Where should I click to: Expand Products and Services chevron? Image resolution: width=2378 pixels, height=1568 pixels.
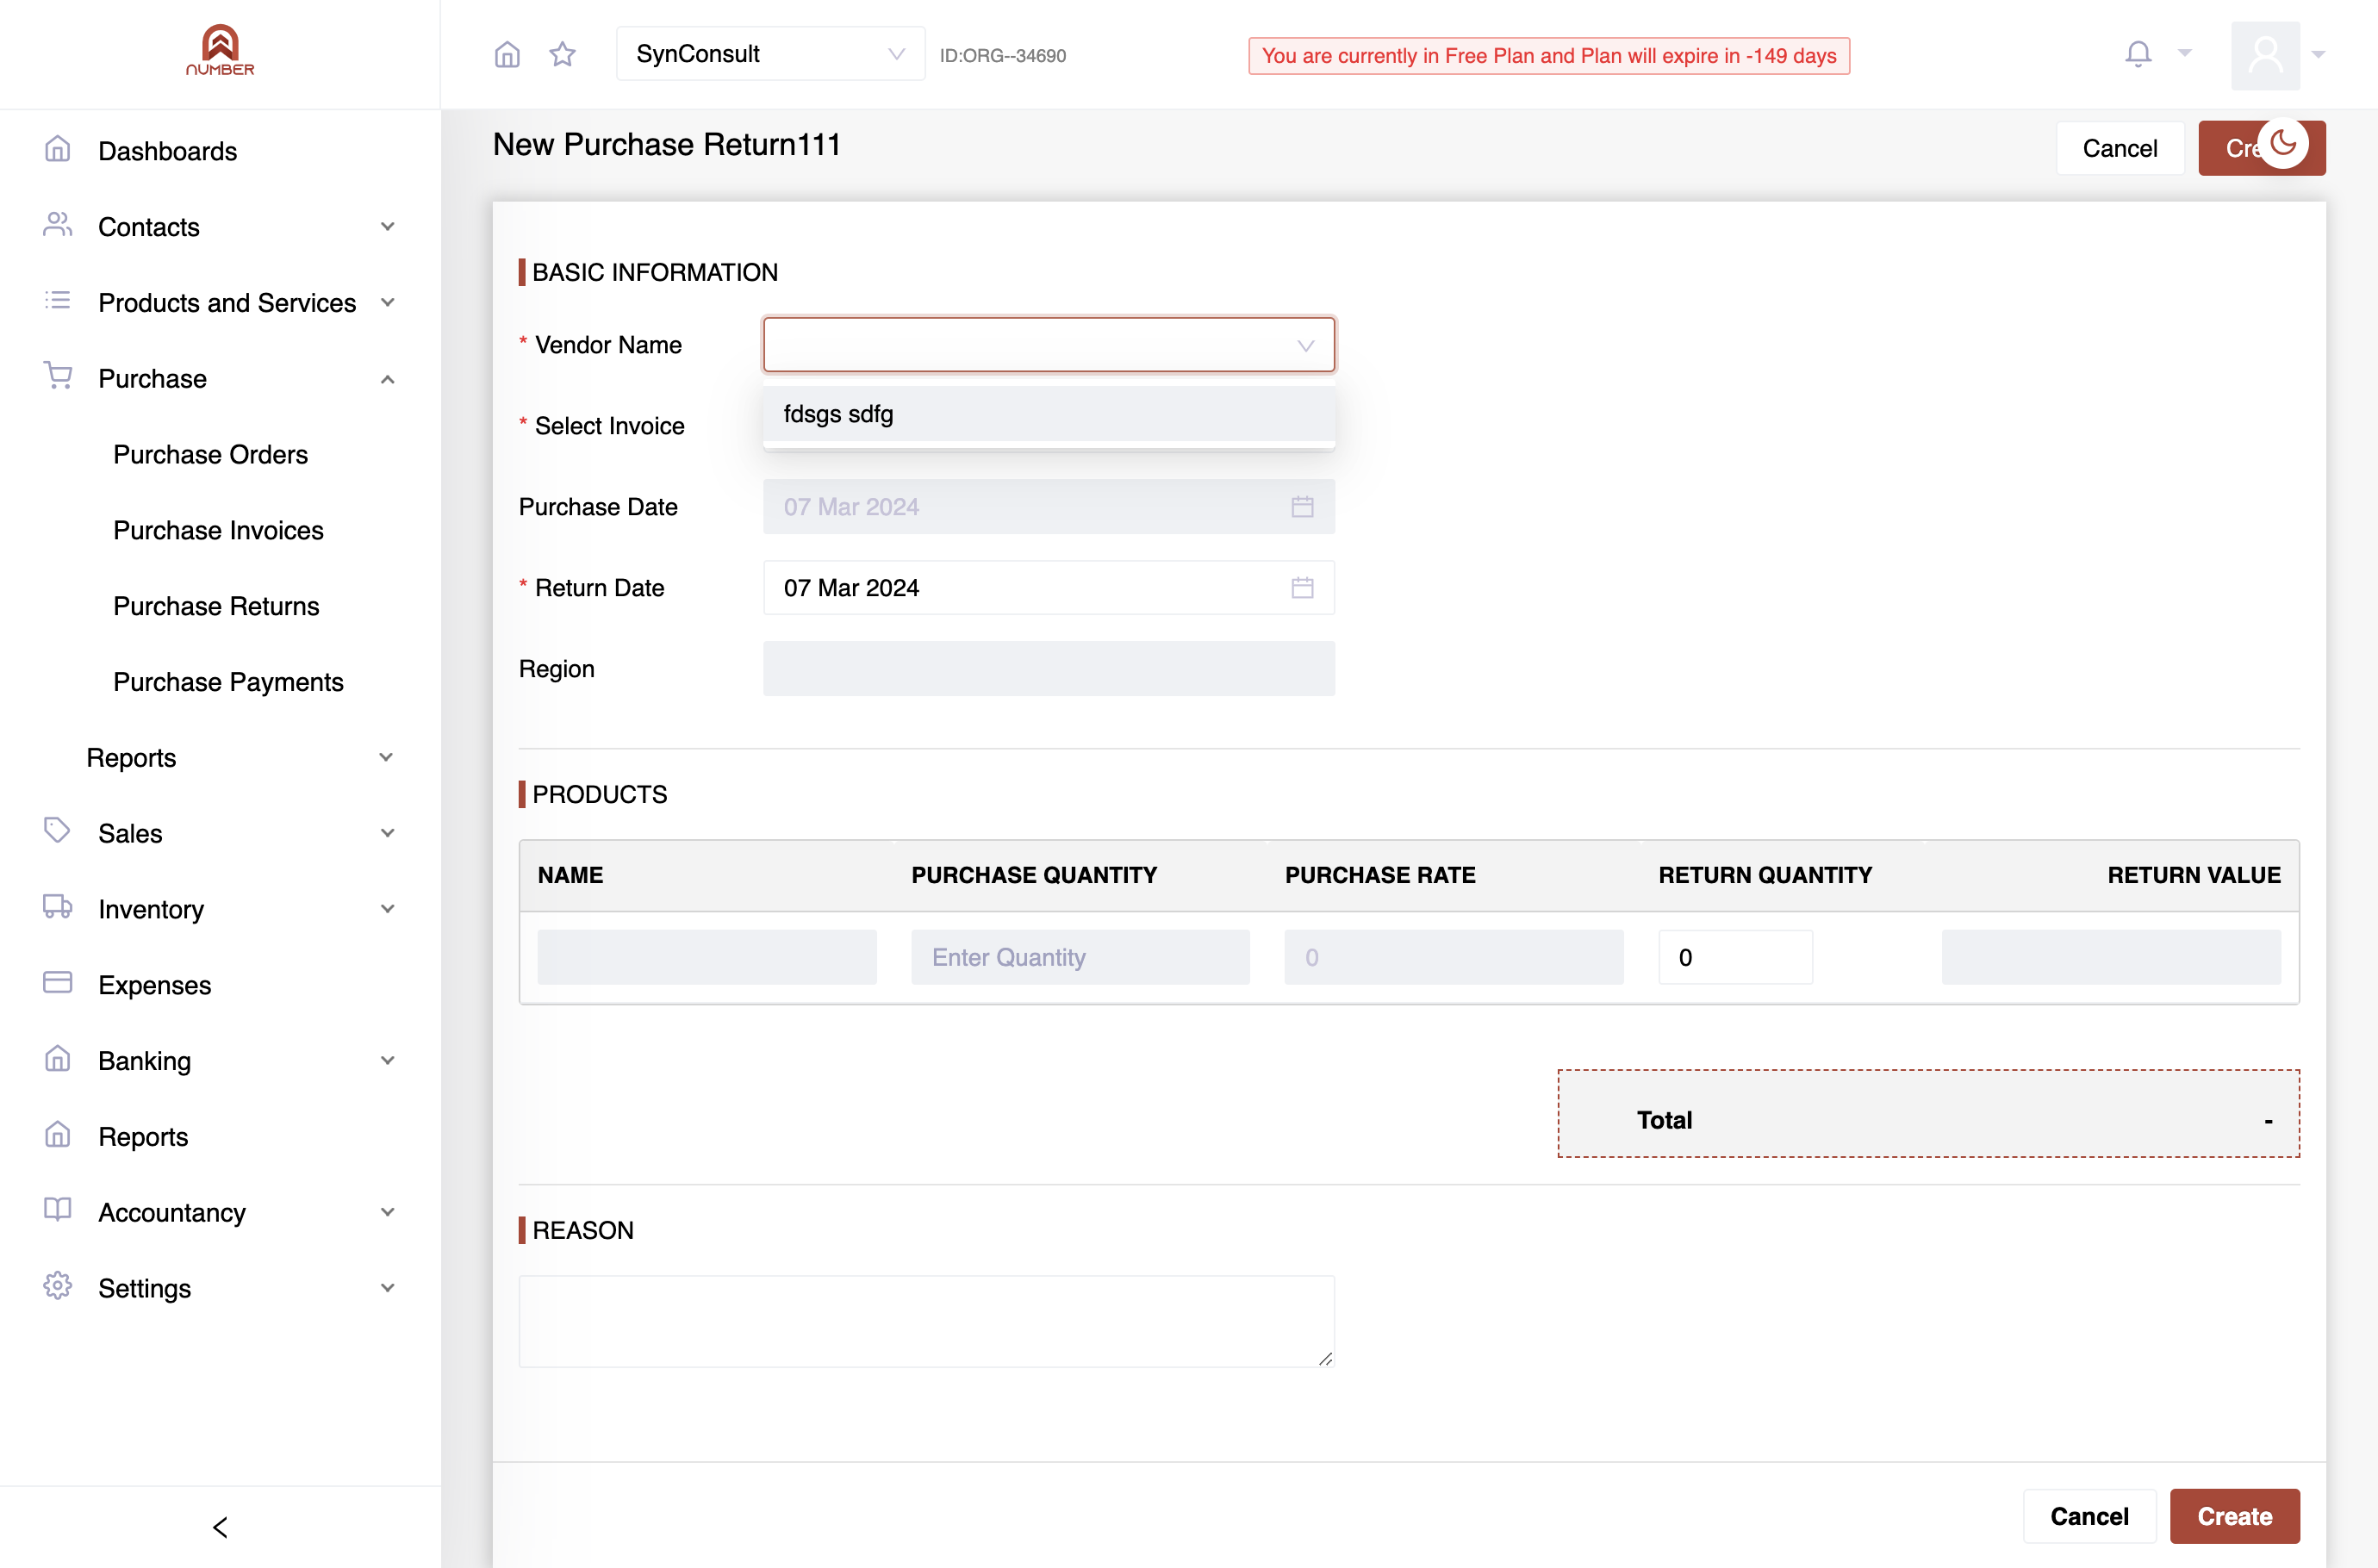point(387,303)
